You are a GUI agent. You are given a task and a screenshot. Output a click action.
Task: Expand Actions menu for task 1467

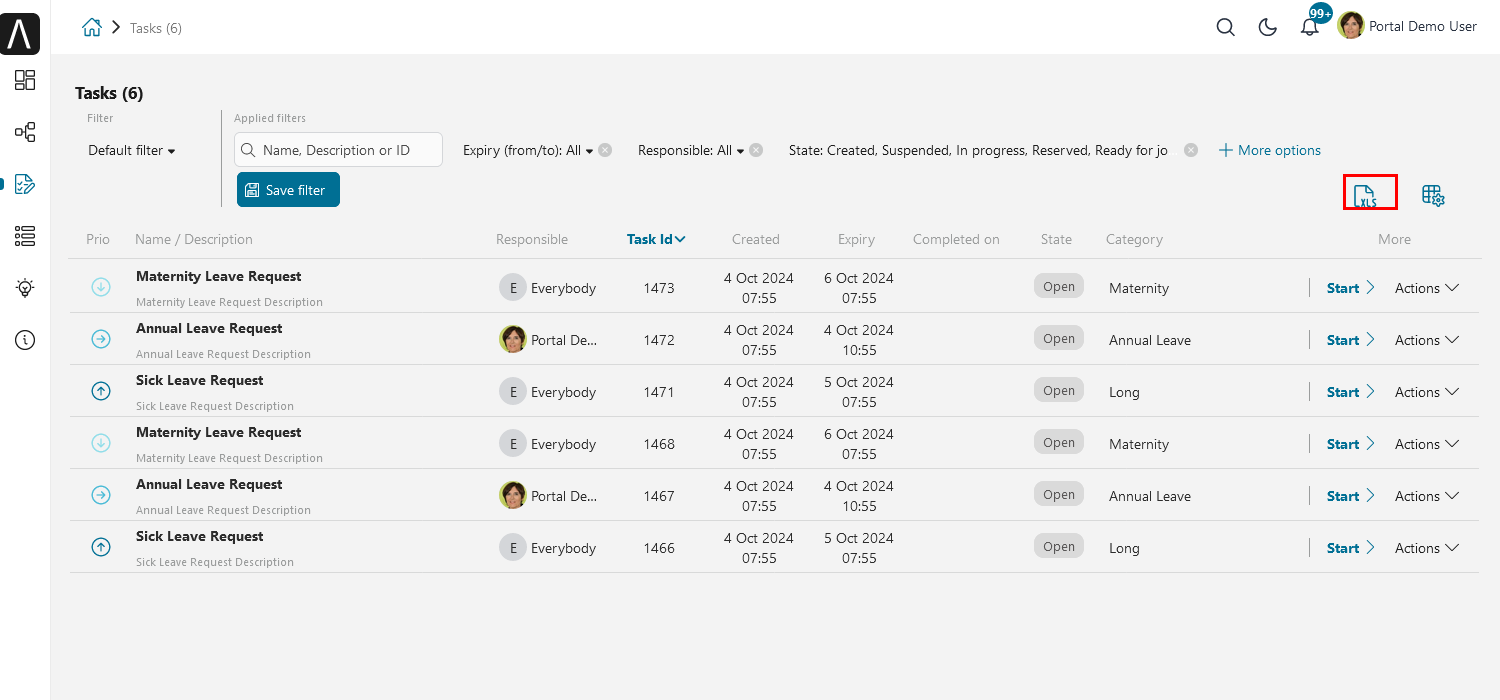point(1427,496)
